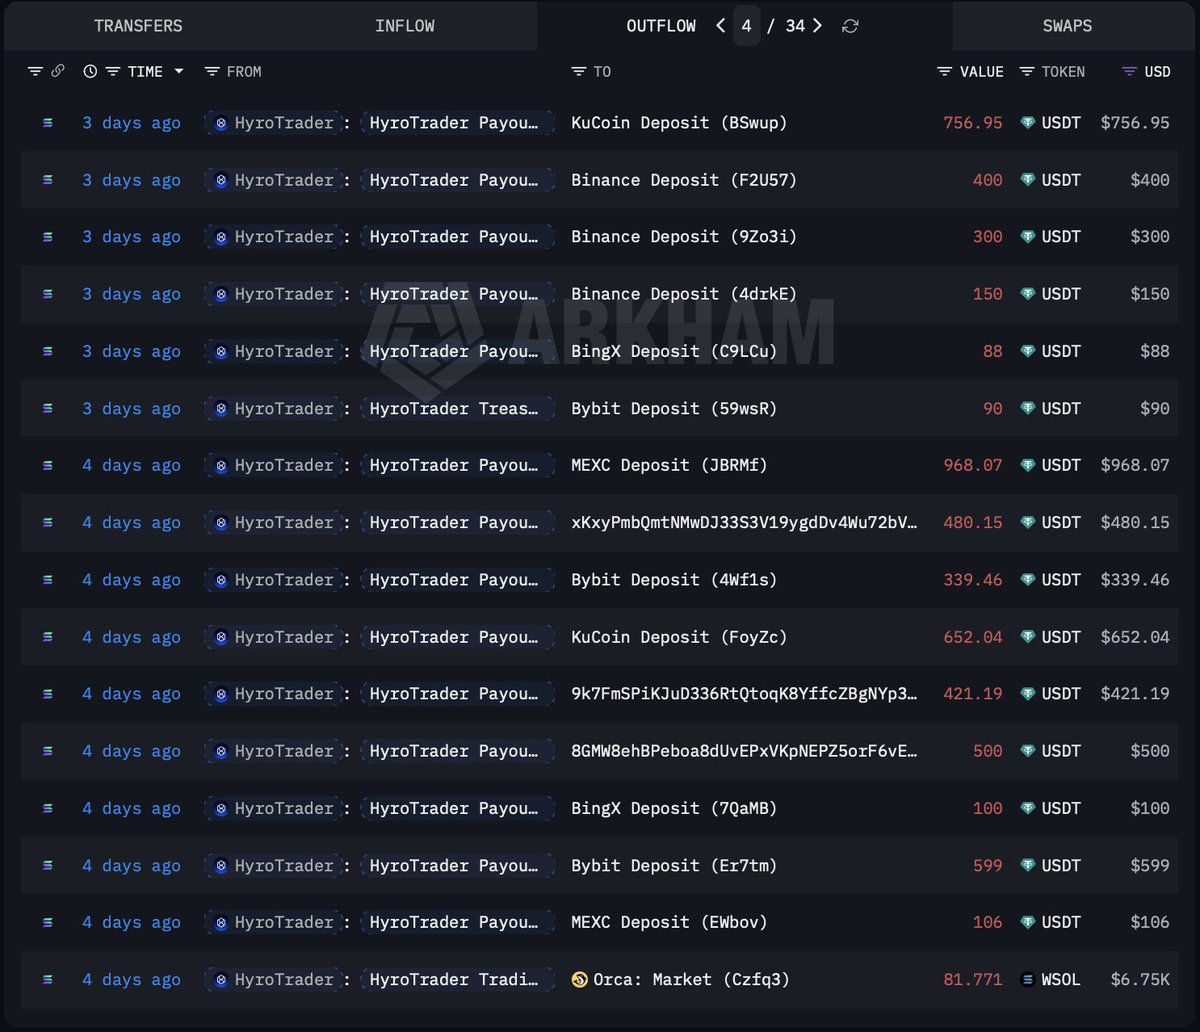Open address starting 8GMW8ehBPeboa8d
This screenshot has height=1032, width=1200.
(x=744, y=750)
